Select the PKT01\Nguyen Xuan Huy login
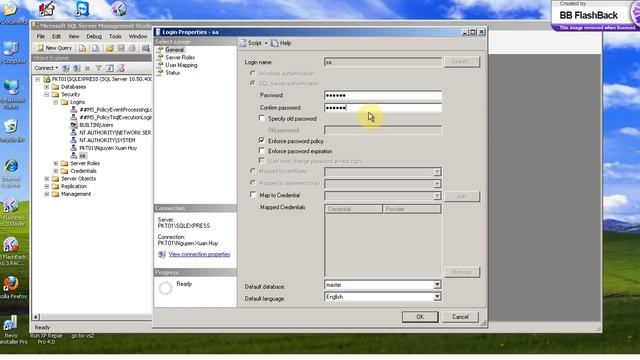This screenshot has width=640, height=360. point(108,148)
